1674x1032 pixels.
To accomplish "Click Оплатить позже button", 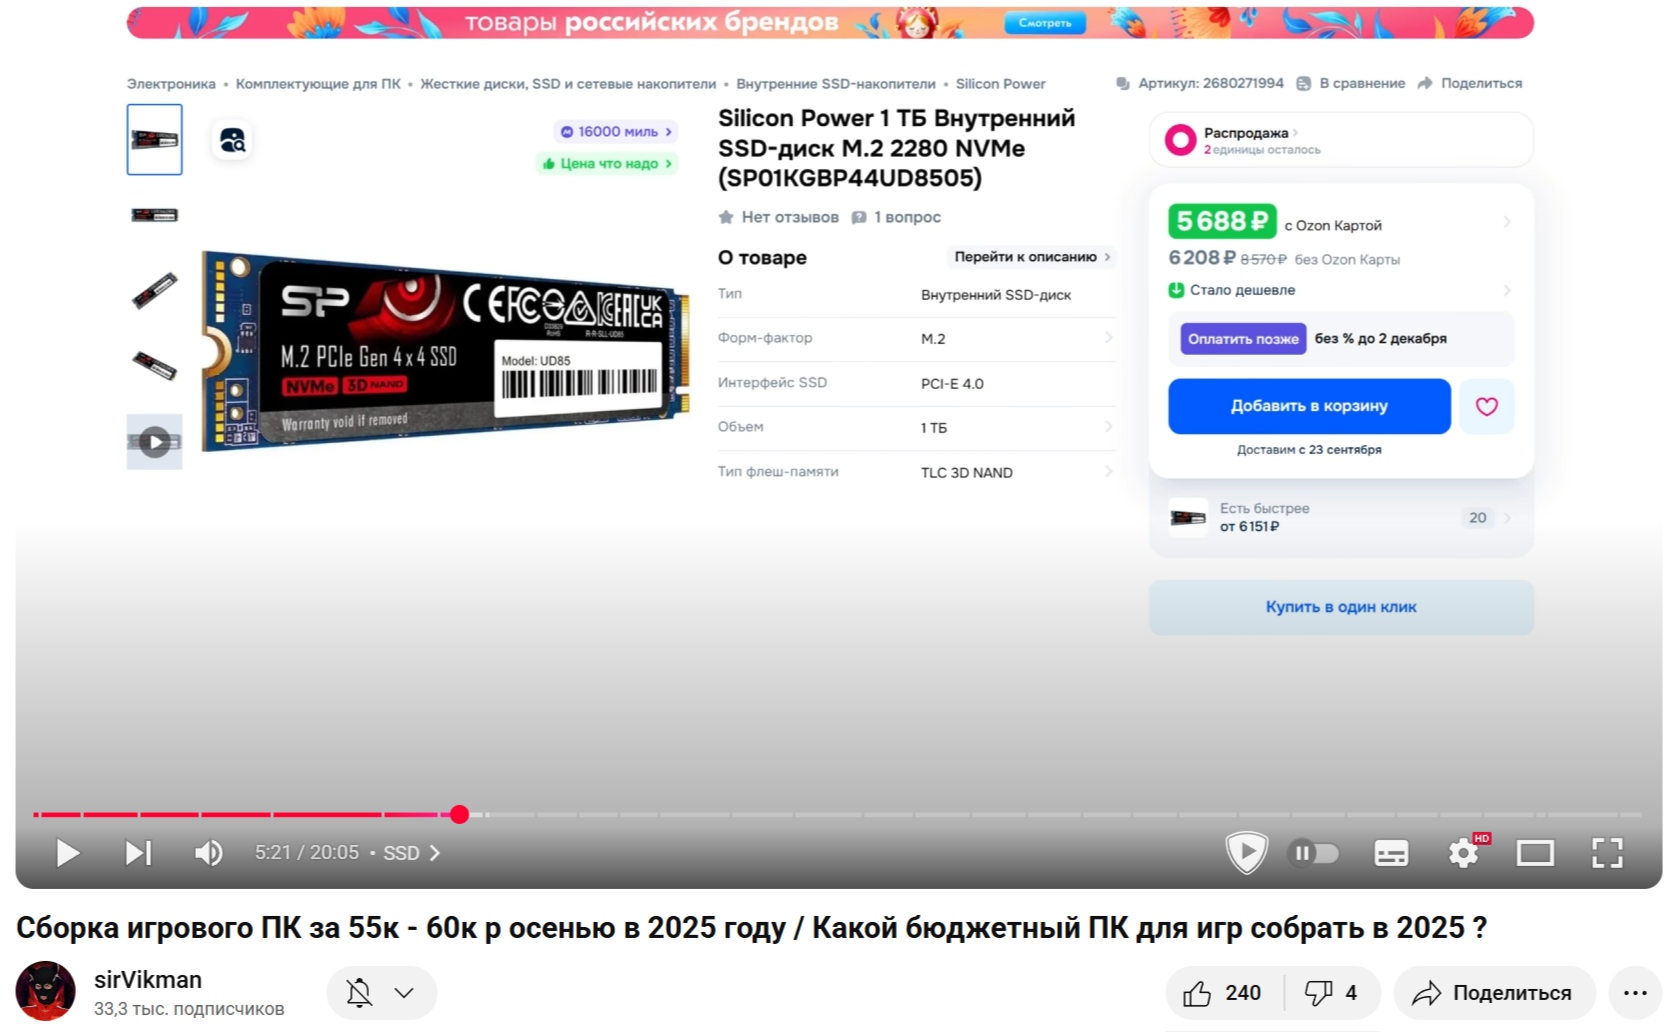I will coord(1243,339).
